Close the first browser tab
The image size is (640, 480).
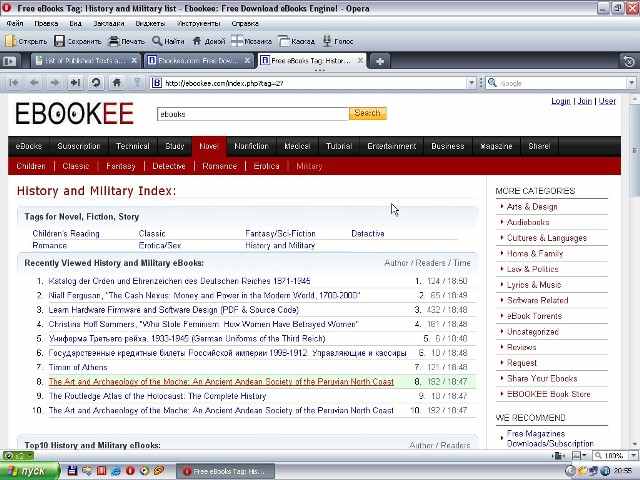(134, 60)
